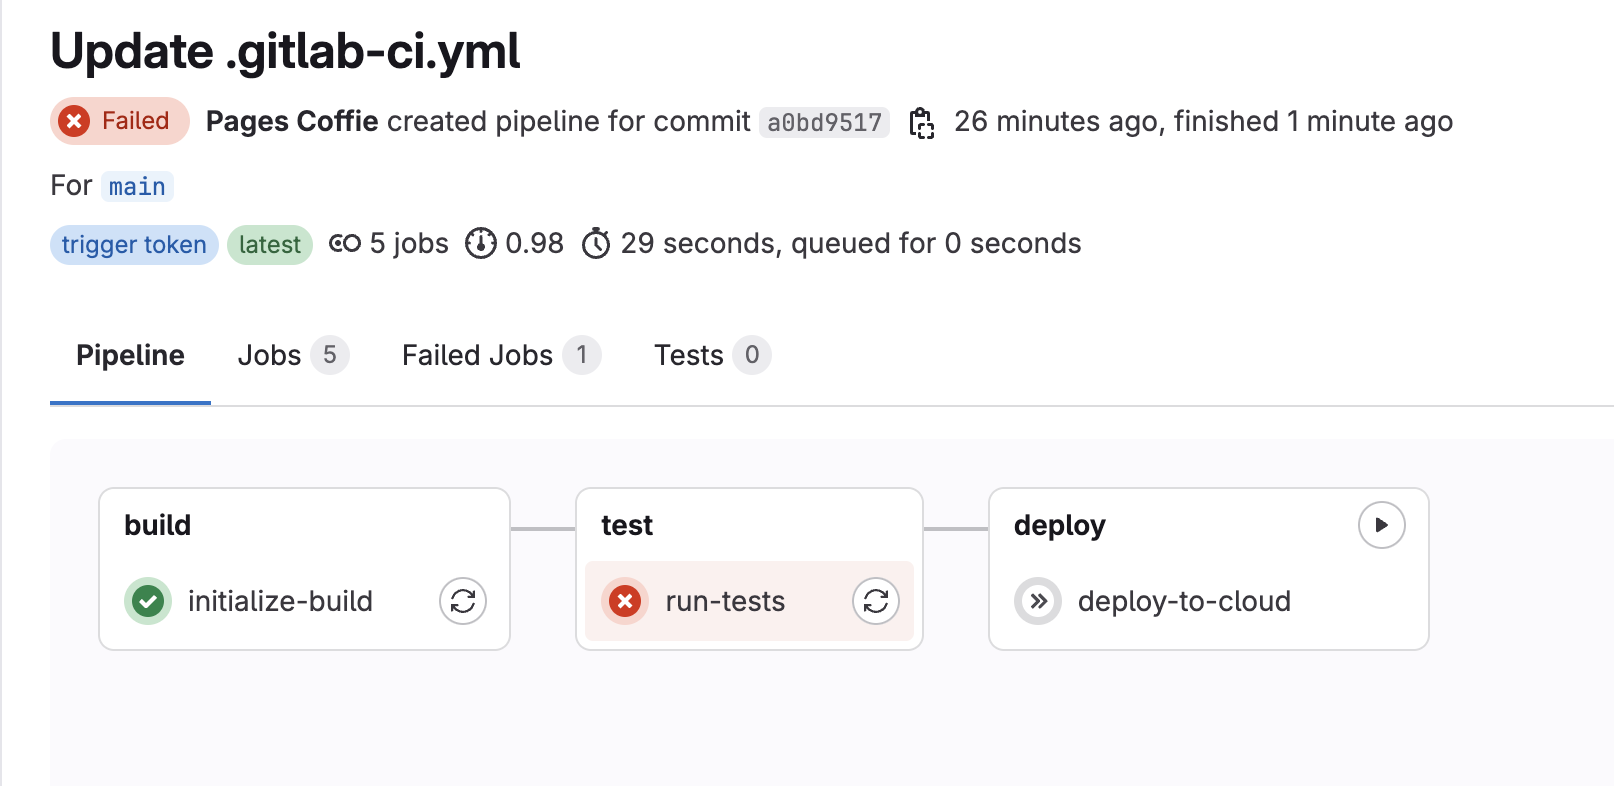Viewport: 1614px width, 786px height.
Task: Switch to the Pipeline tab
Action: coord(130,356)
